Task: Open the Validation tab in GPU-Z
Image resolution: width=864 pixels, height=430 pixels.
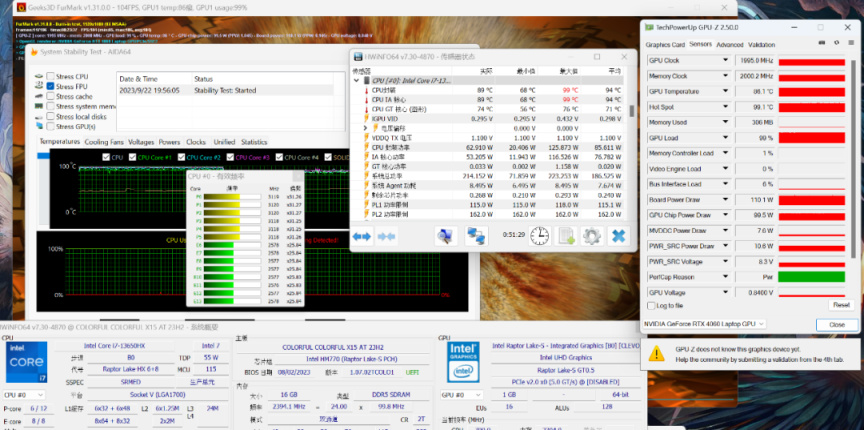Action: tap(762, 45)
